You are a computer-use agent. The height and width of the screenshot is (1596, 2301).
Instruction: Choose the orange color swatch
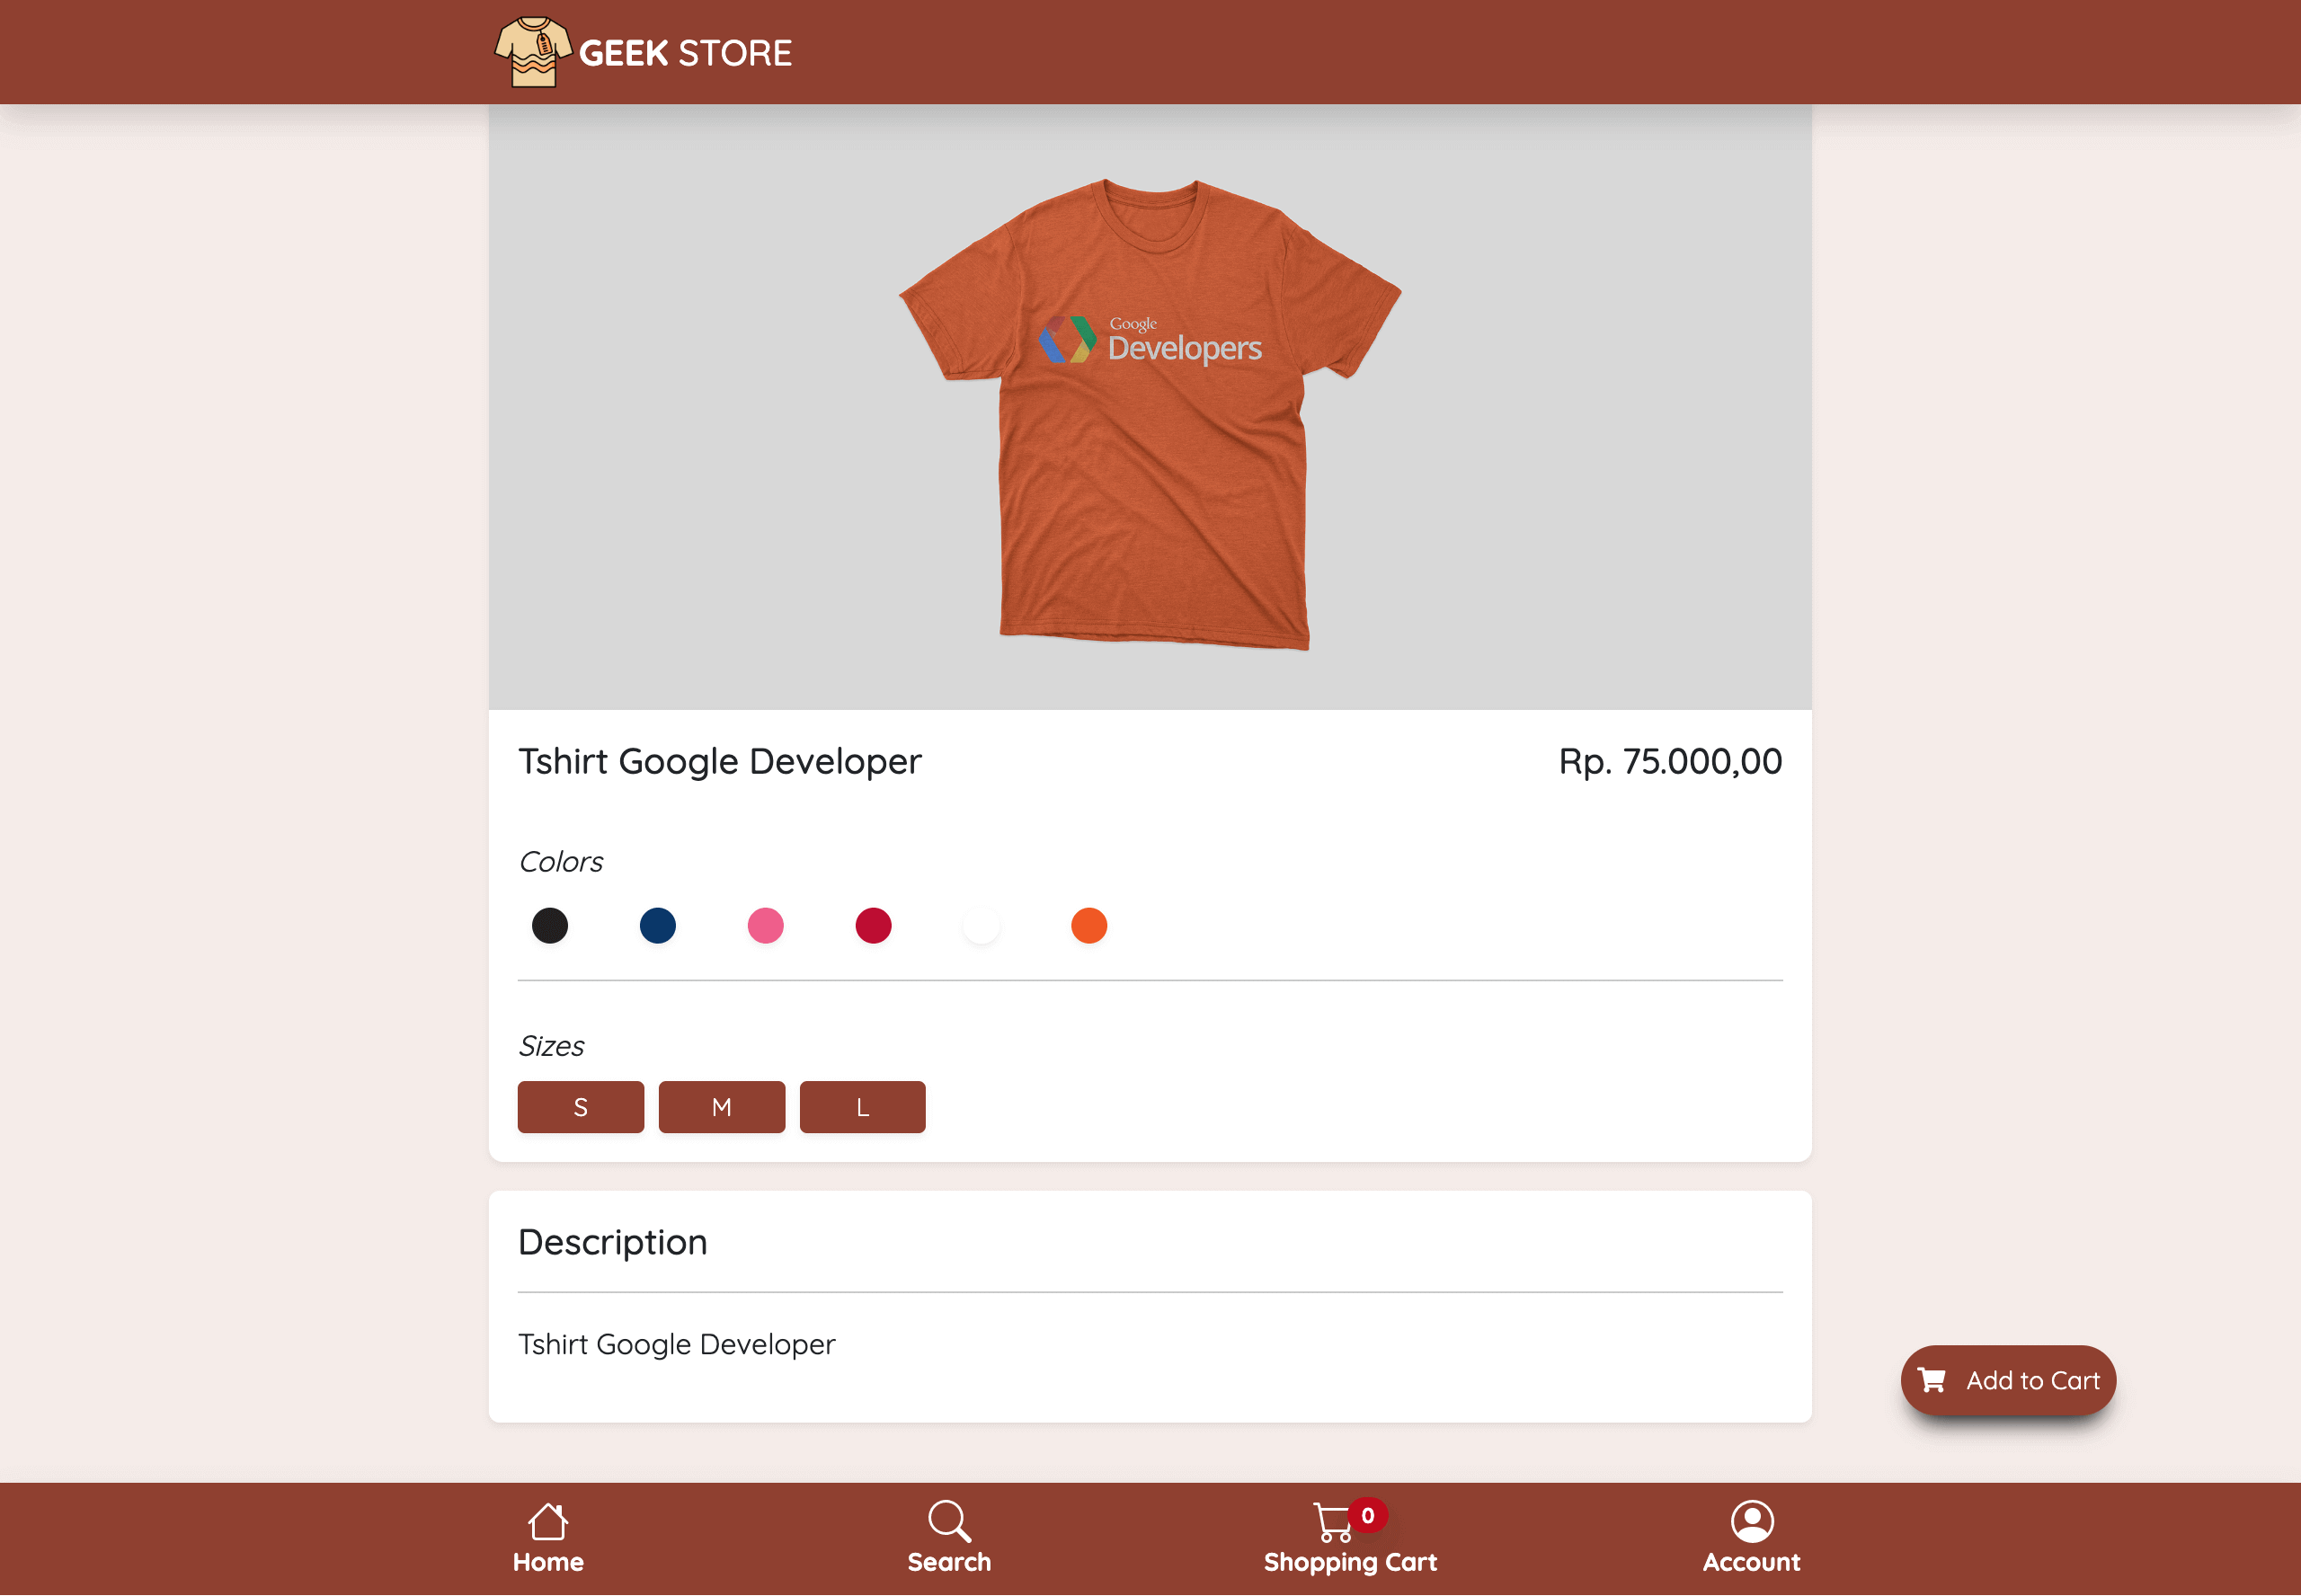[x=1089, y=925]
